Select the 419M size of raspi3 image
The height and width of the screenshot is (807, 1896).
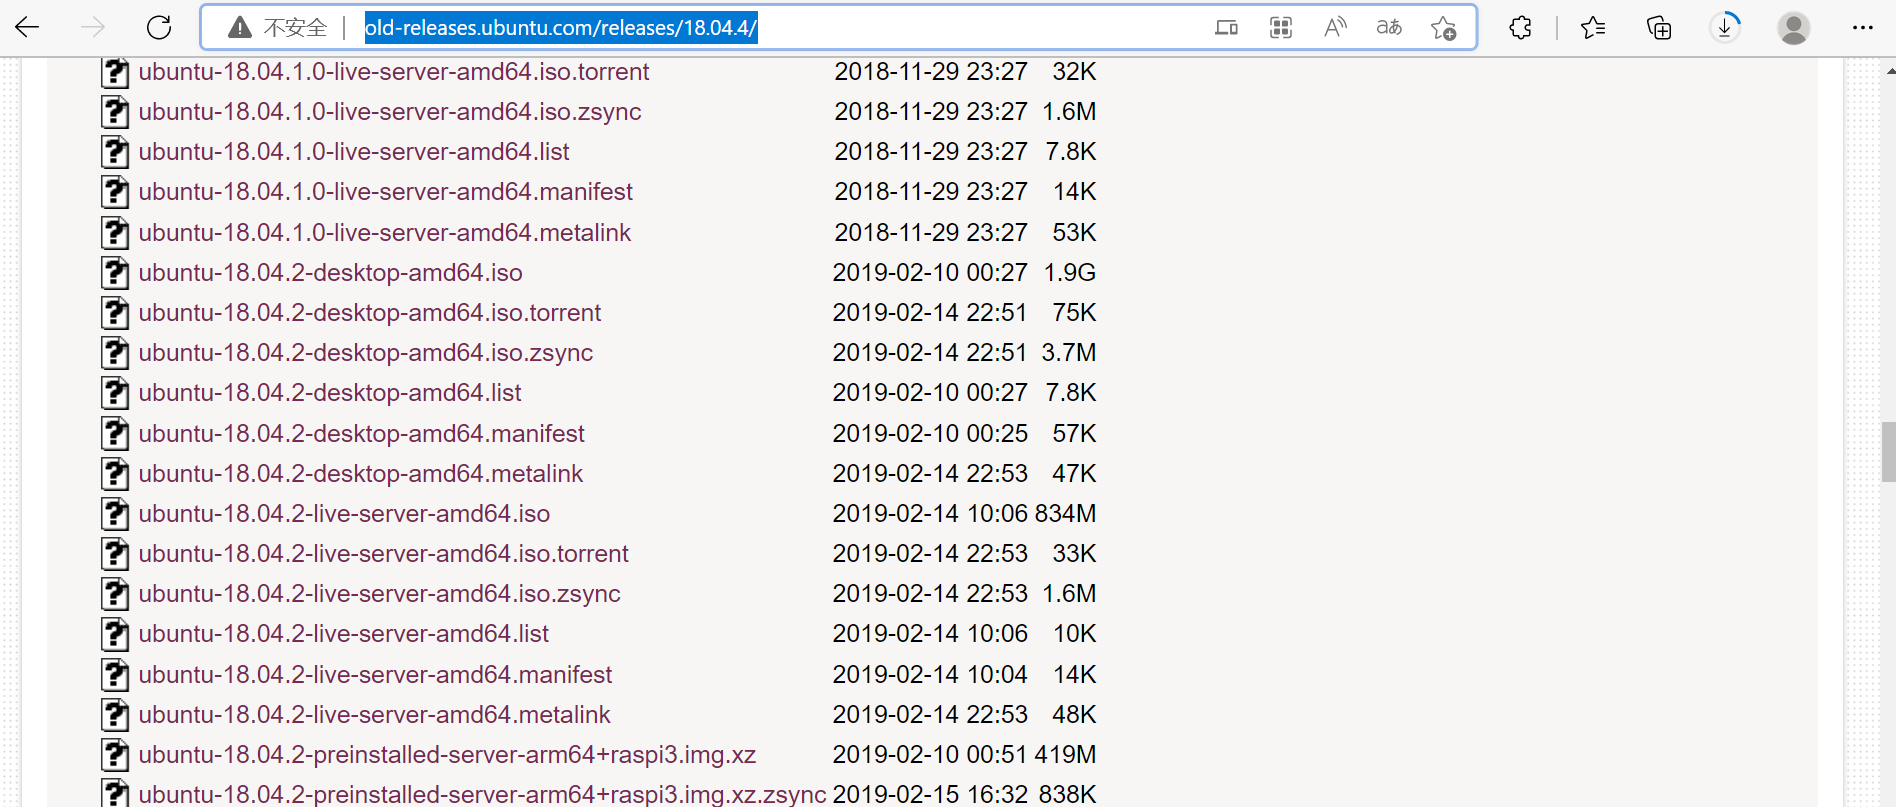(1066, 755)
